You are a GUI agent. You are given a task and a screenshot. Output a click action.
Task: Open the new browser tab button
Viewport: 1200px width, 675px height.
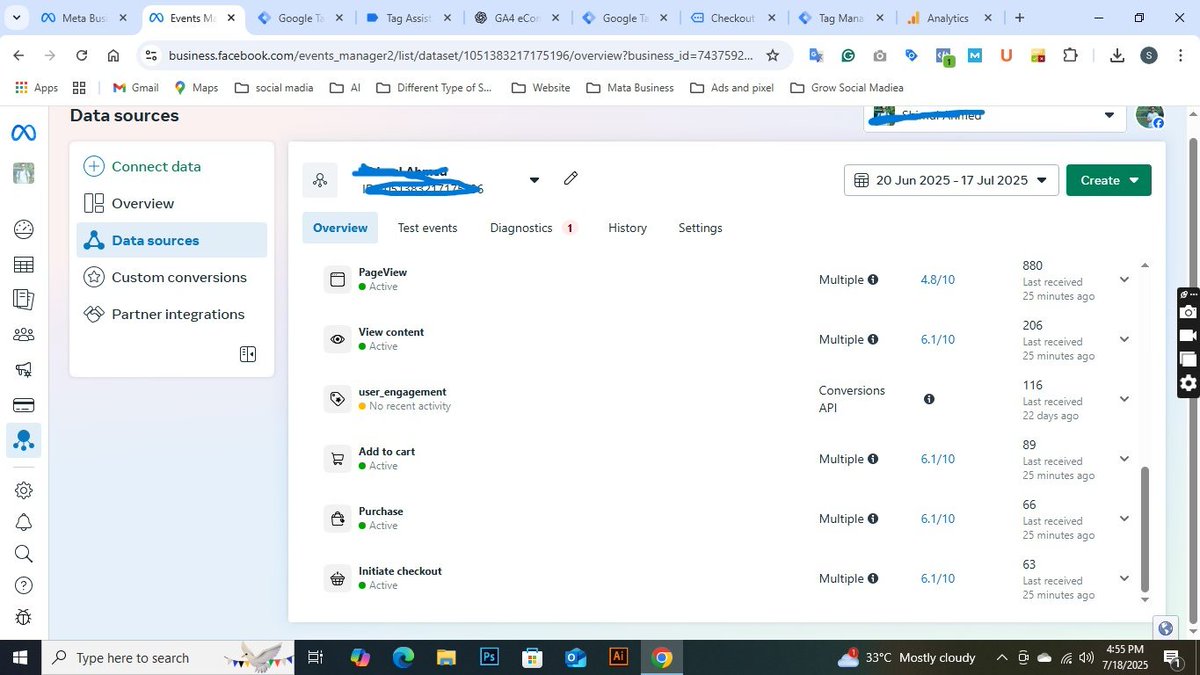1019,18
